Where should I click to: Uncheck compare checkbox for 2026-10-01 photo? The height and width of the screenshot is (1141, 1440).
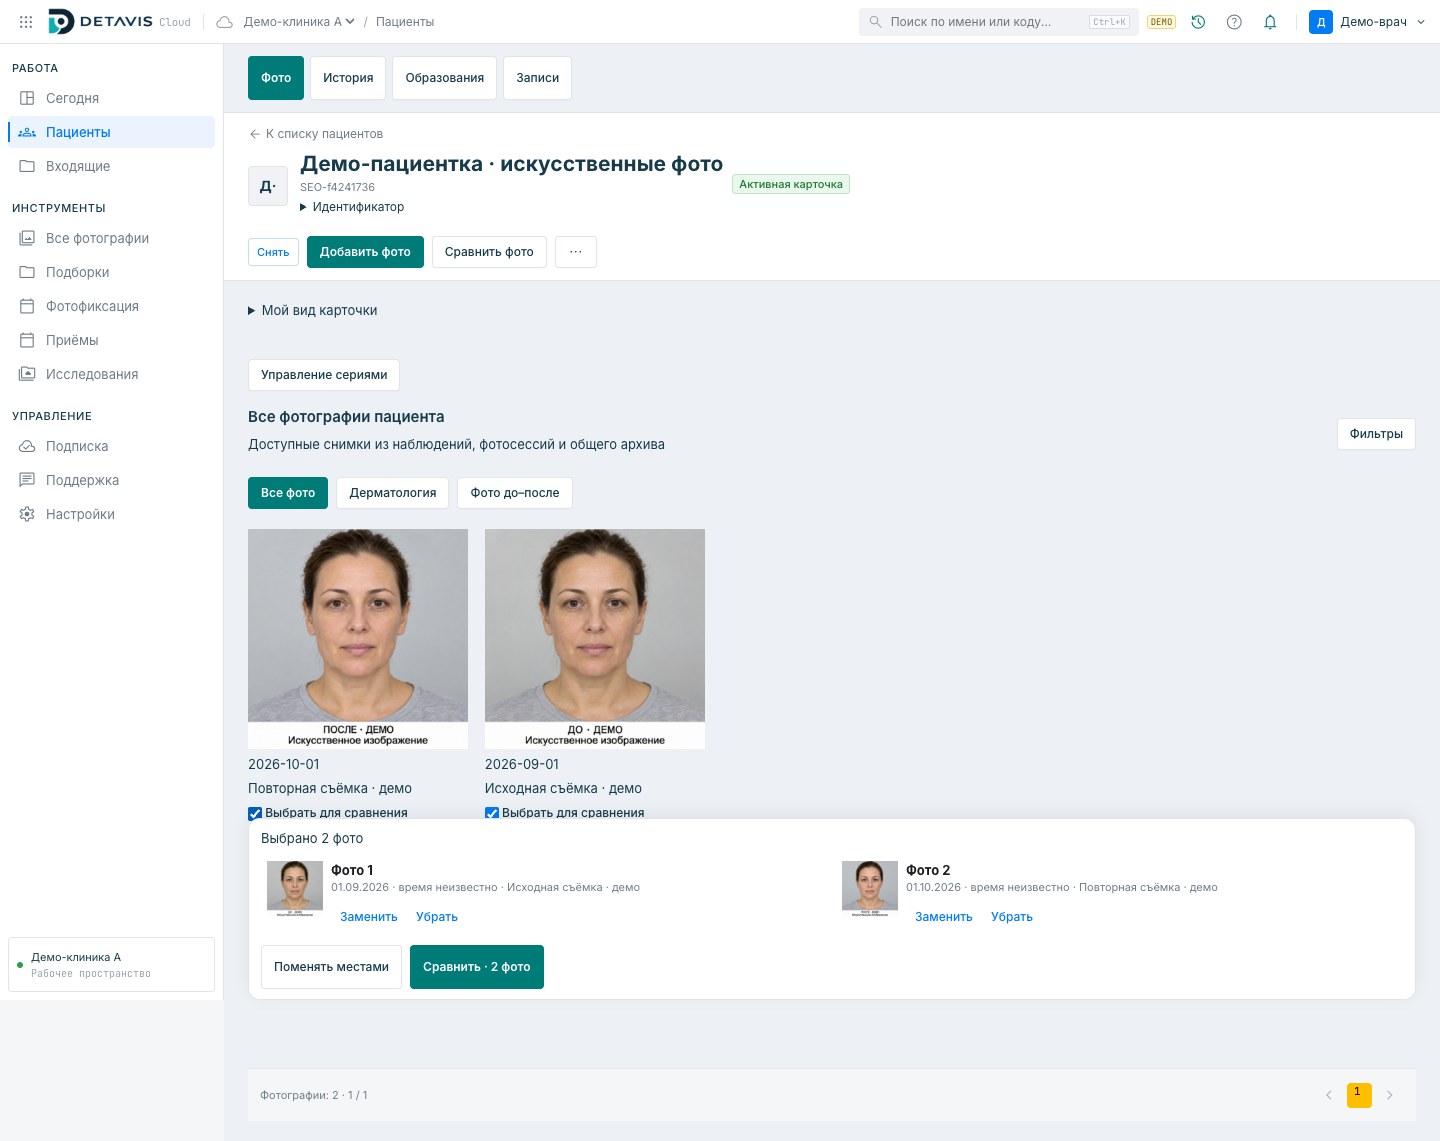point(255,813)
